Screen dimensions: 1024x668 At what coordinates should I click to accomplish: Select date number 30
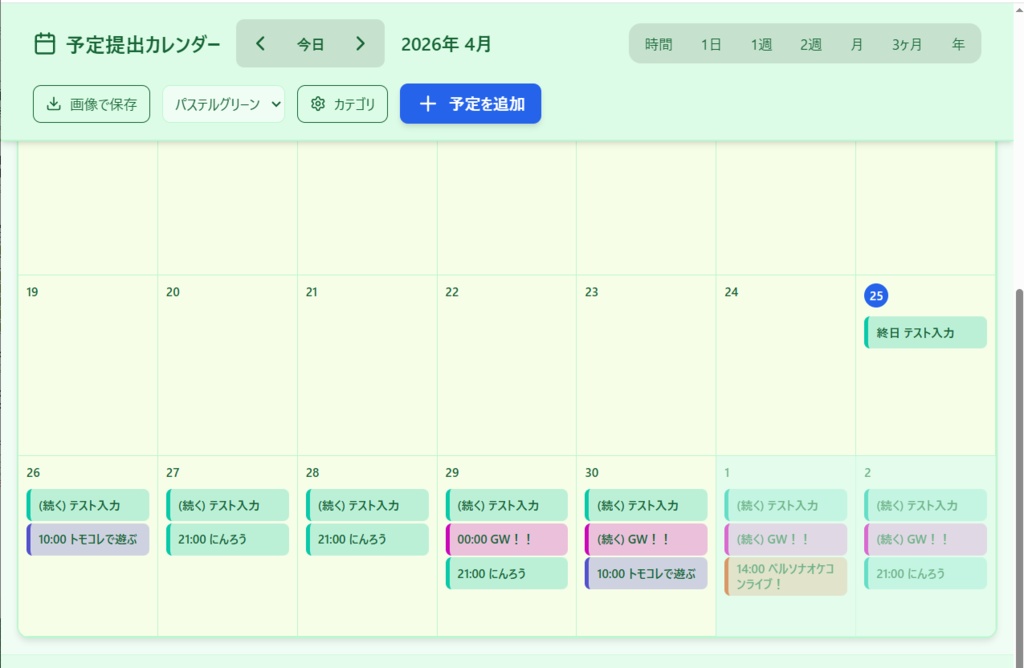[592, 472]
